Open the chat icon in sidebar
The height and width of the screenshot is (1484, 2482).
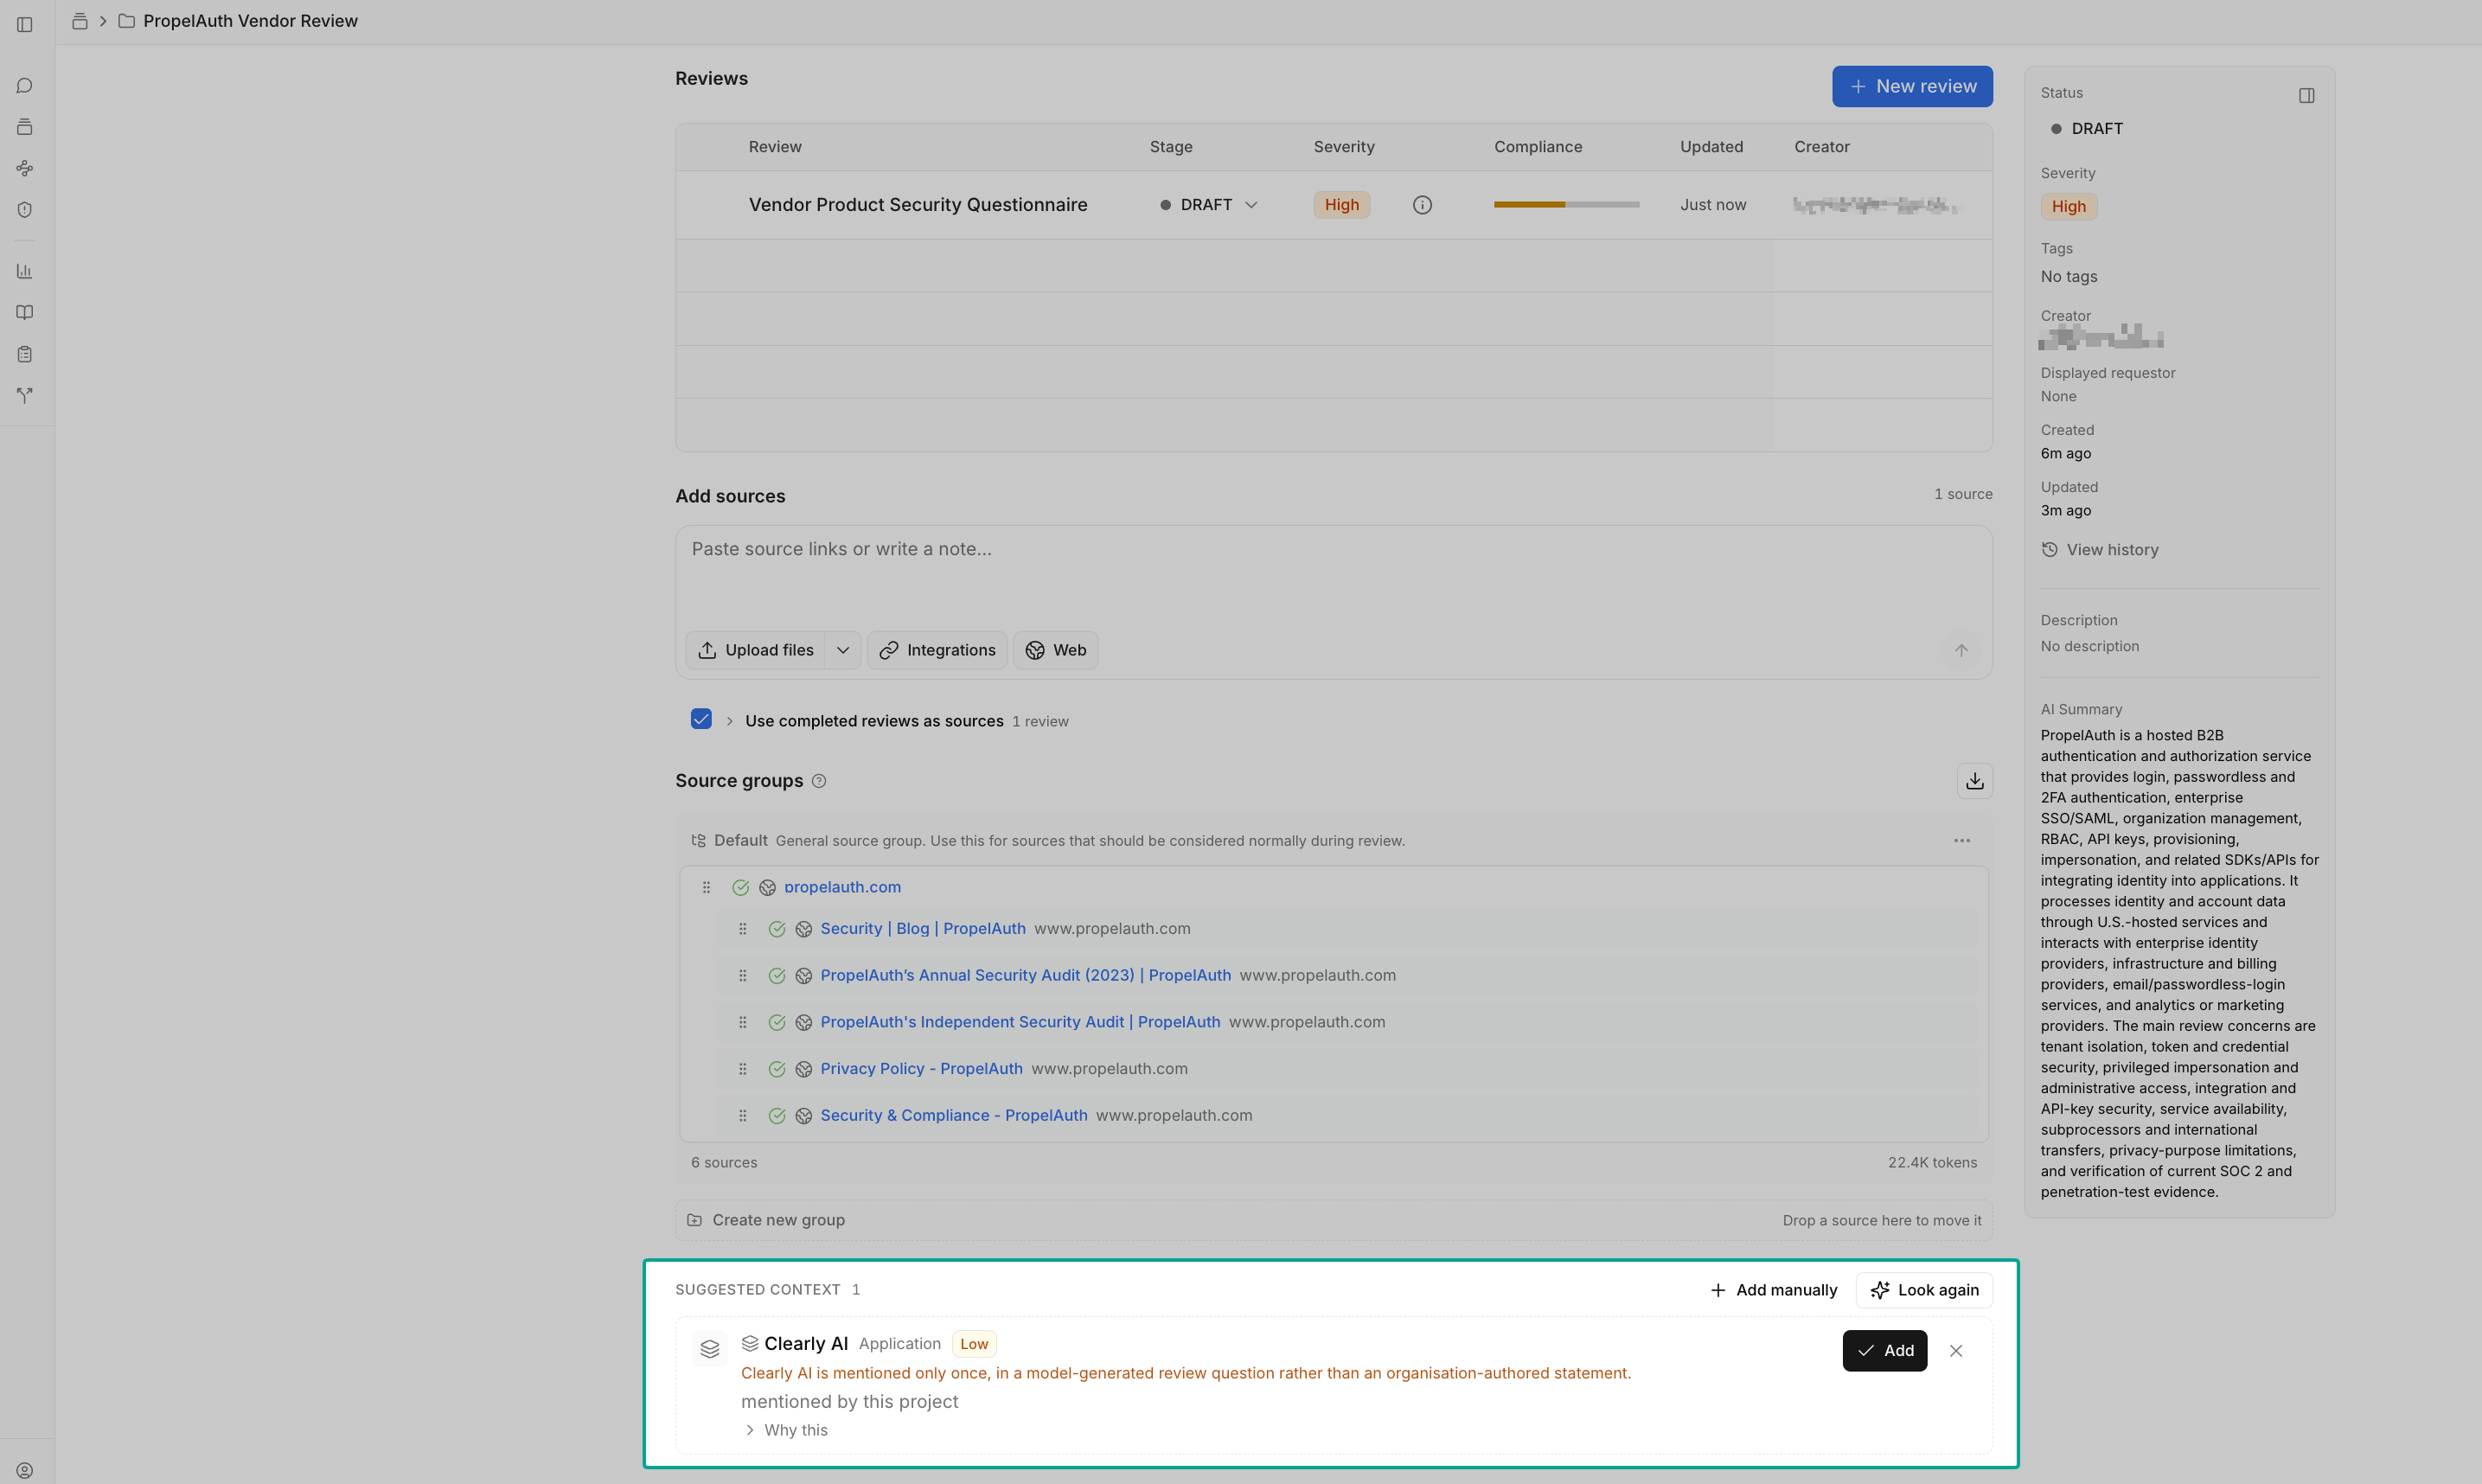[x=25, y=86]
